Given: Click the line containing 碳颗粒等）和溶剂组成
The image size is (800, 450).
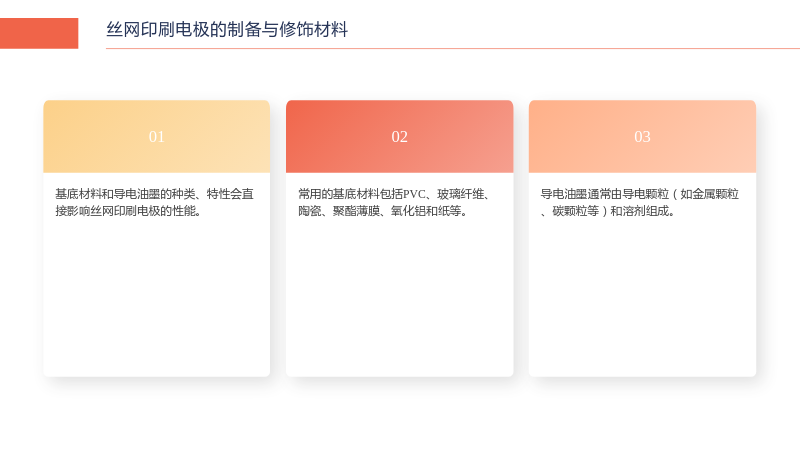Looking at the screenshot, I should (608, 211).
